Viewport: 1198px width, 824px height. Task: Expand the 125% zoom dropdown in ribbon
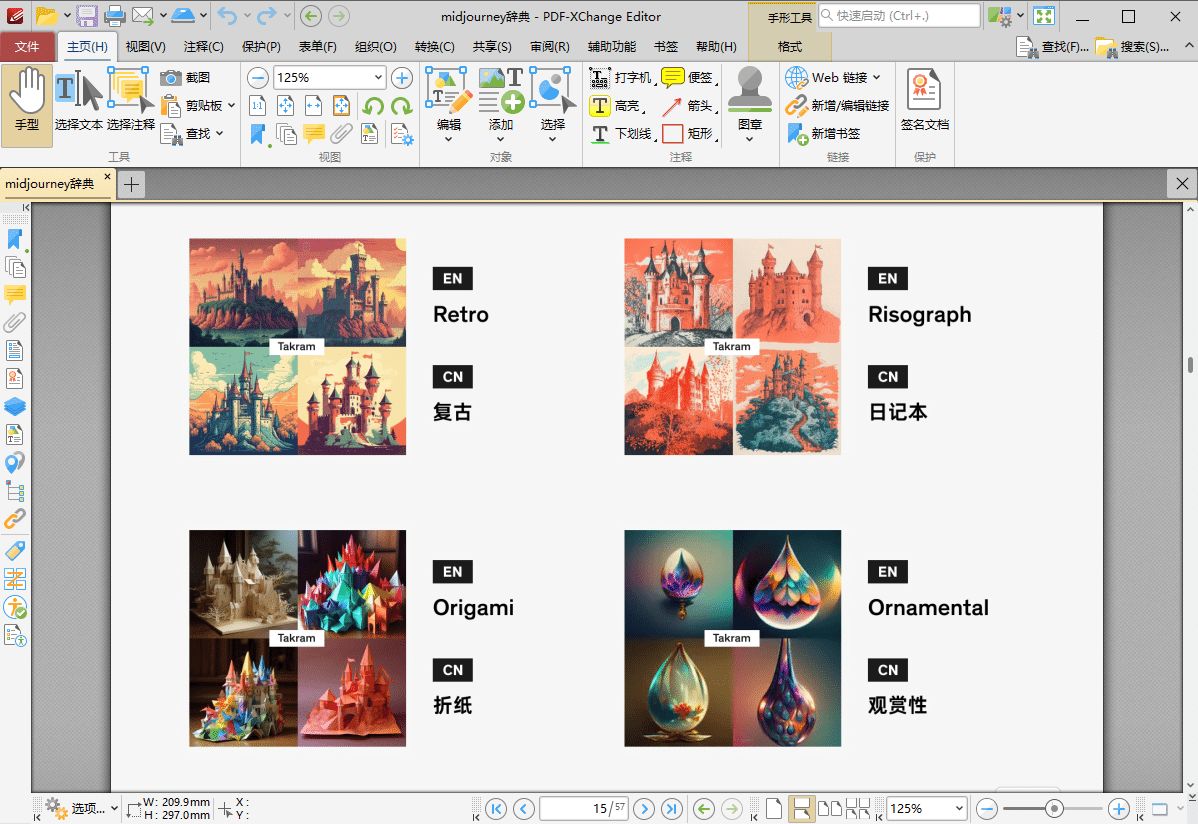(378, 78)
